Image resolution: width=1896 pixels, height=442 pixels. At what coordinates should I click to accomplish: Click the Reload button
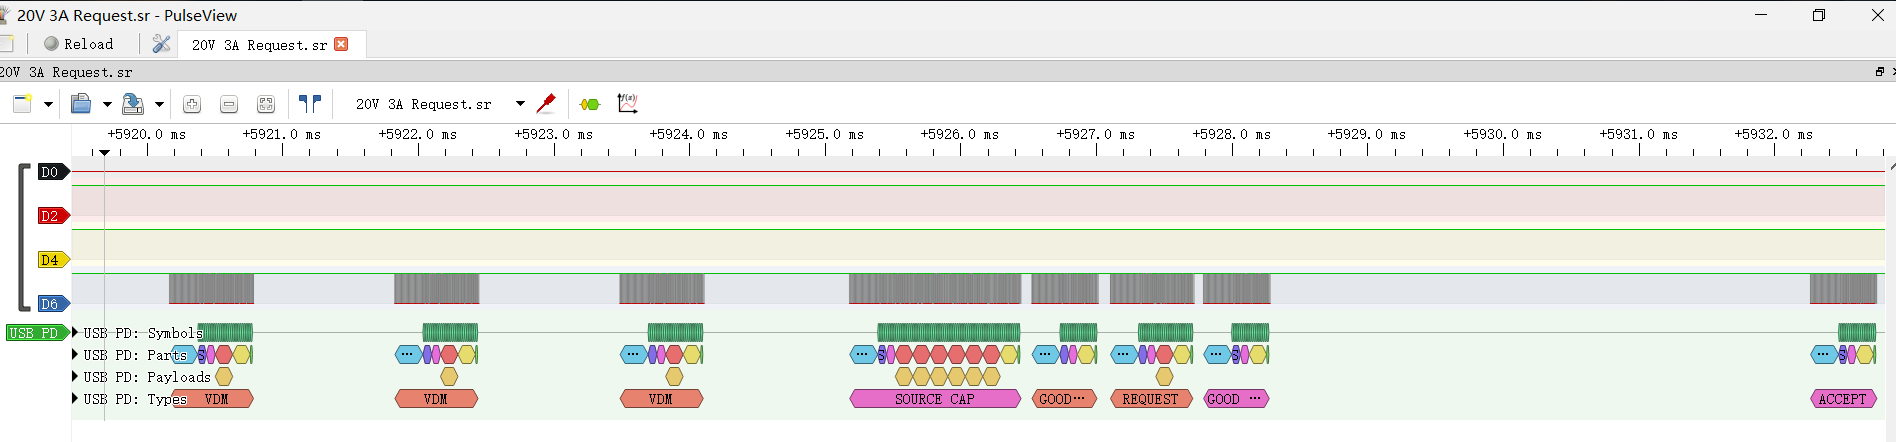point(78,44)
